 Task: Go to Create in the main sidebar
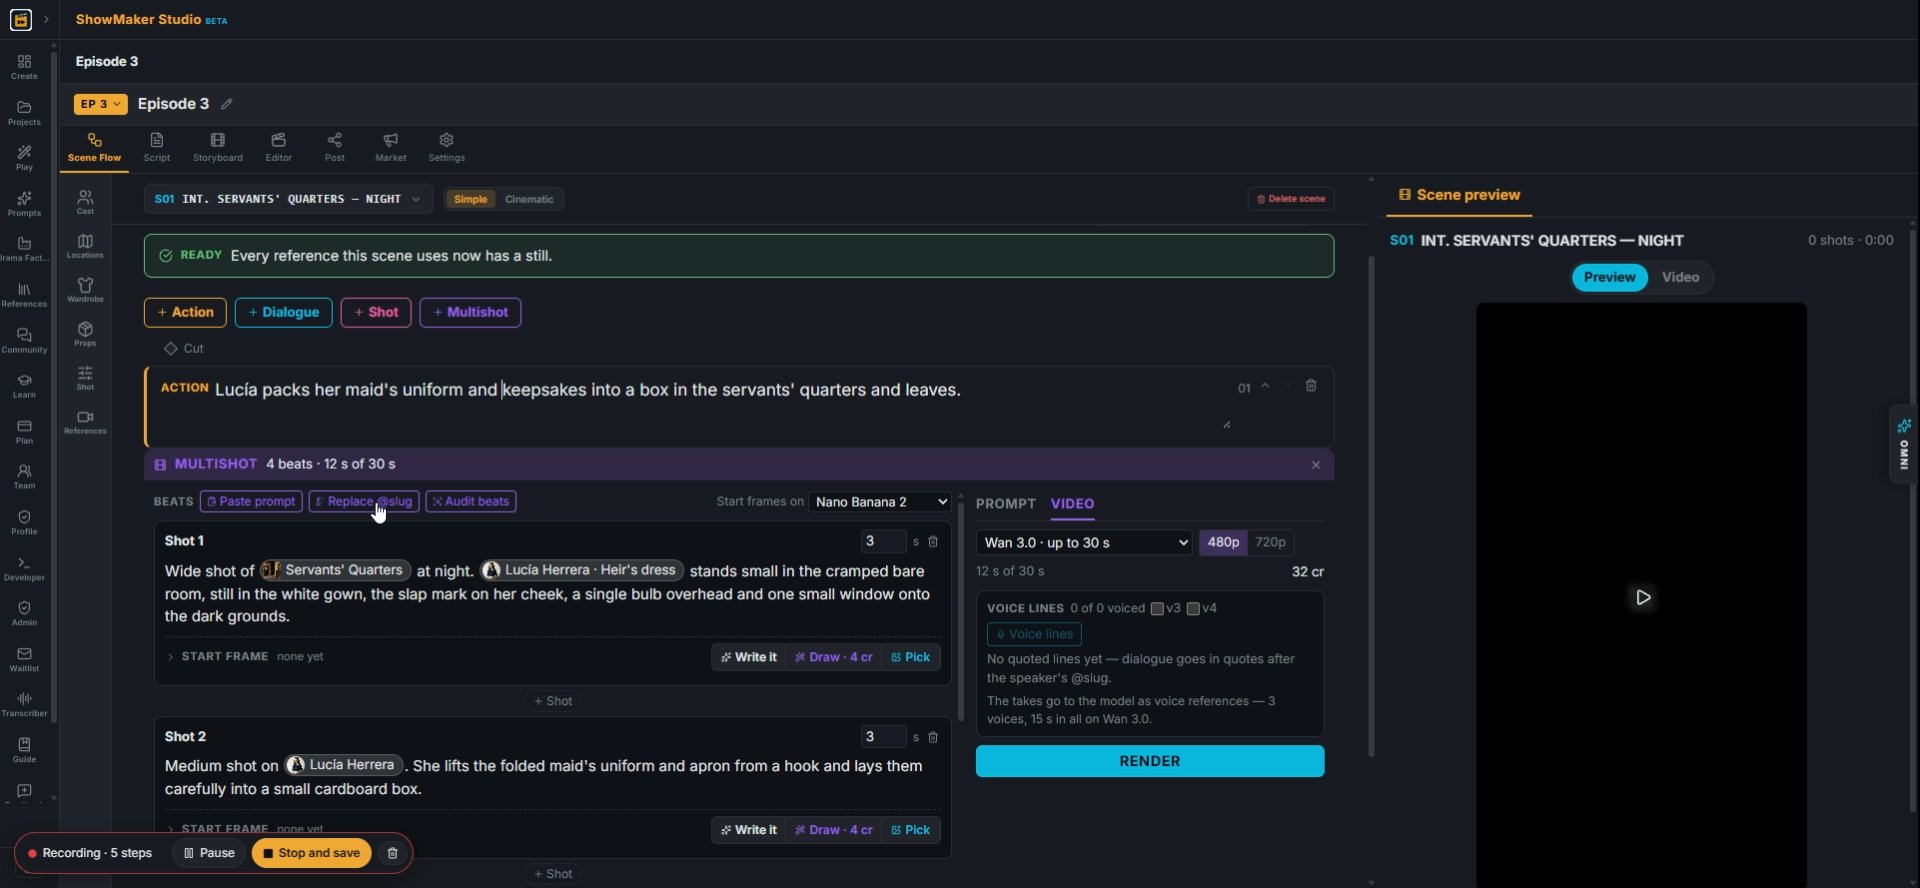point(24,67)
